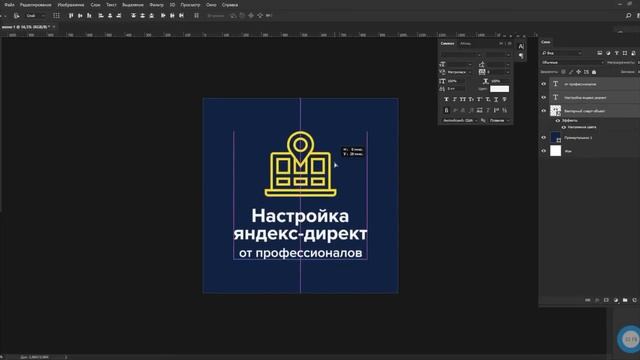The height and width of the screenshot is (360, 640).
Task: Toggle the all caps text style
Action: (x=463, y=99)
